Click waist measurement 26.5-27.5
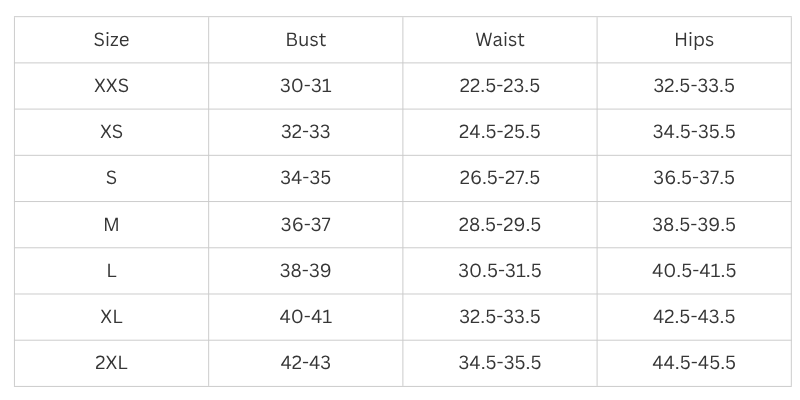The height and width of the screenshot is (400, 800). point(500,178)
